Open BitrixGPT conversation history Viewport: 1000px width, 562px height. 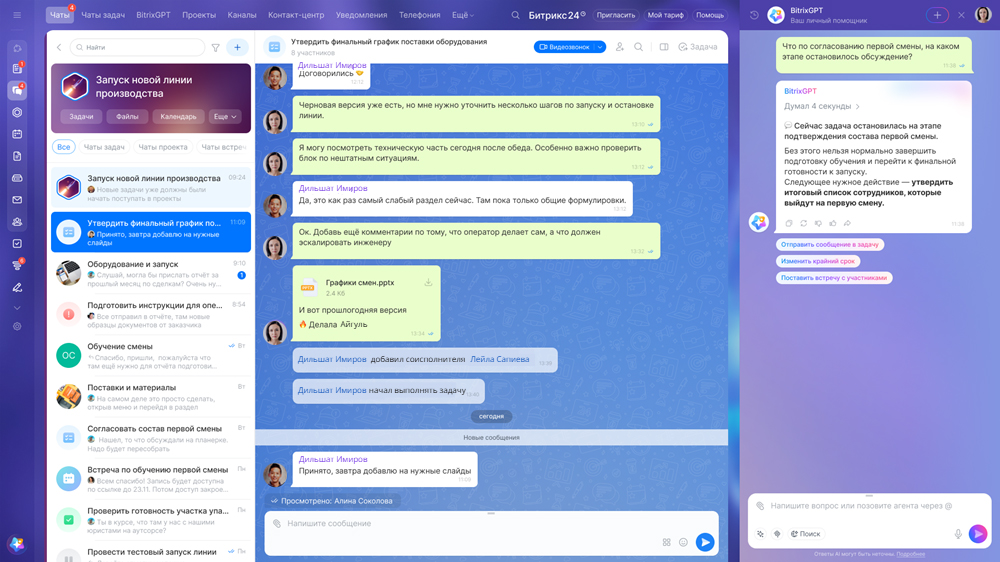tap(754, 15)
